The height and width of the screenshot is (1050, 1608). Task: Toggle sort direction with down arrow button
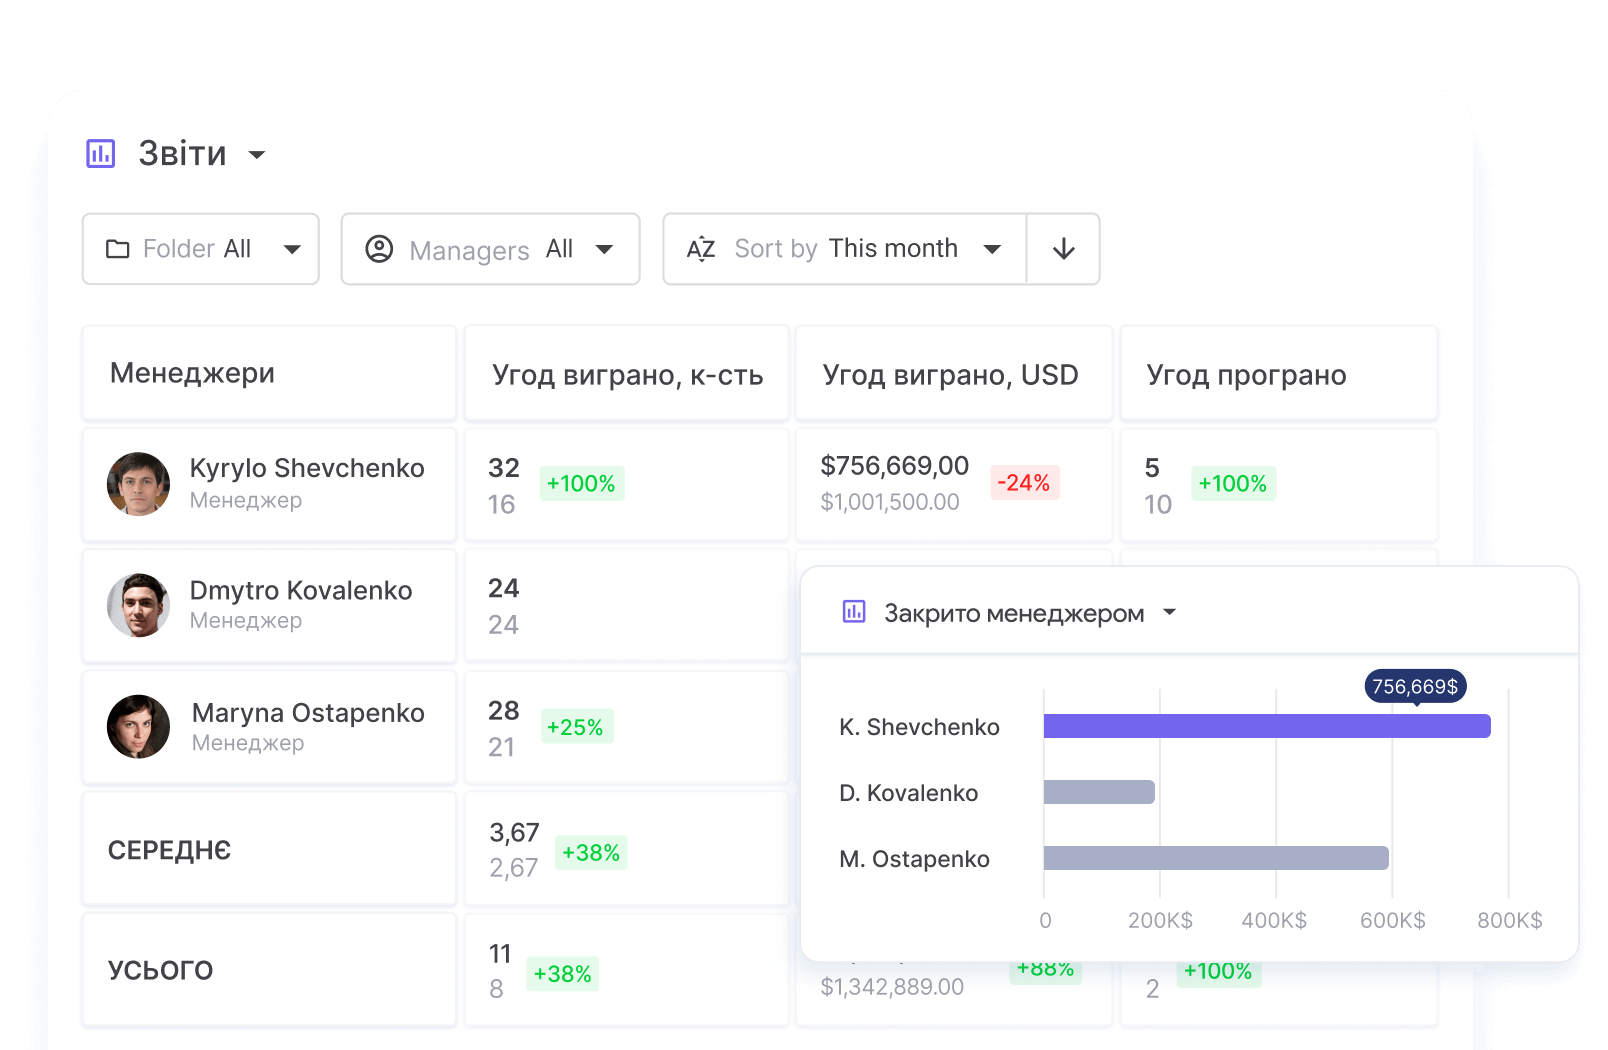coord(1064,249)
